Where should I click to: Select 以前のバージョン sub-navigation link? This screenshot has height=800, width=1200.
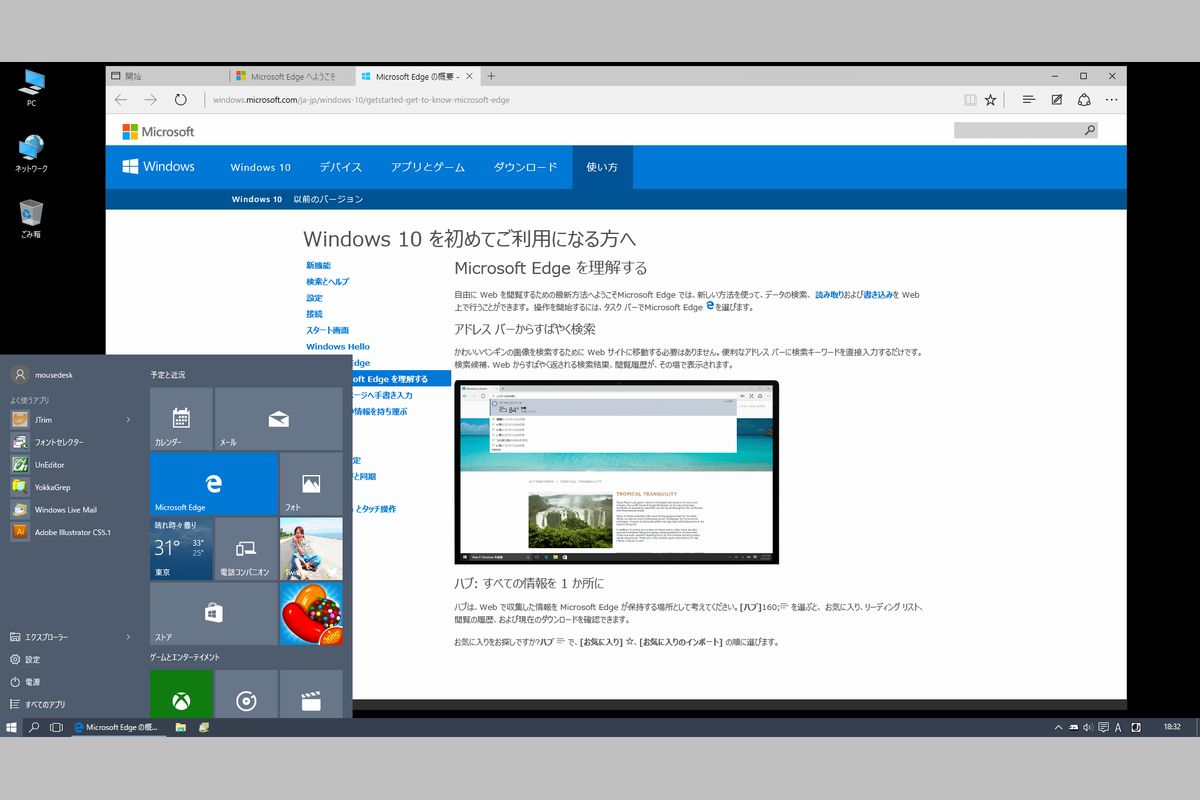point(328,199)
